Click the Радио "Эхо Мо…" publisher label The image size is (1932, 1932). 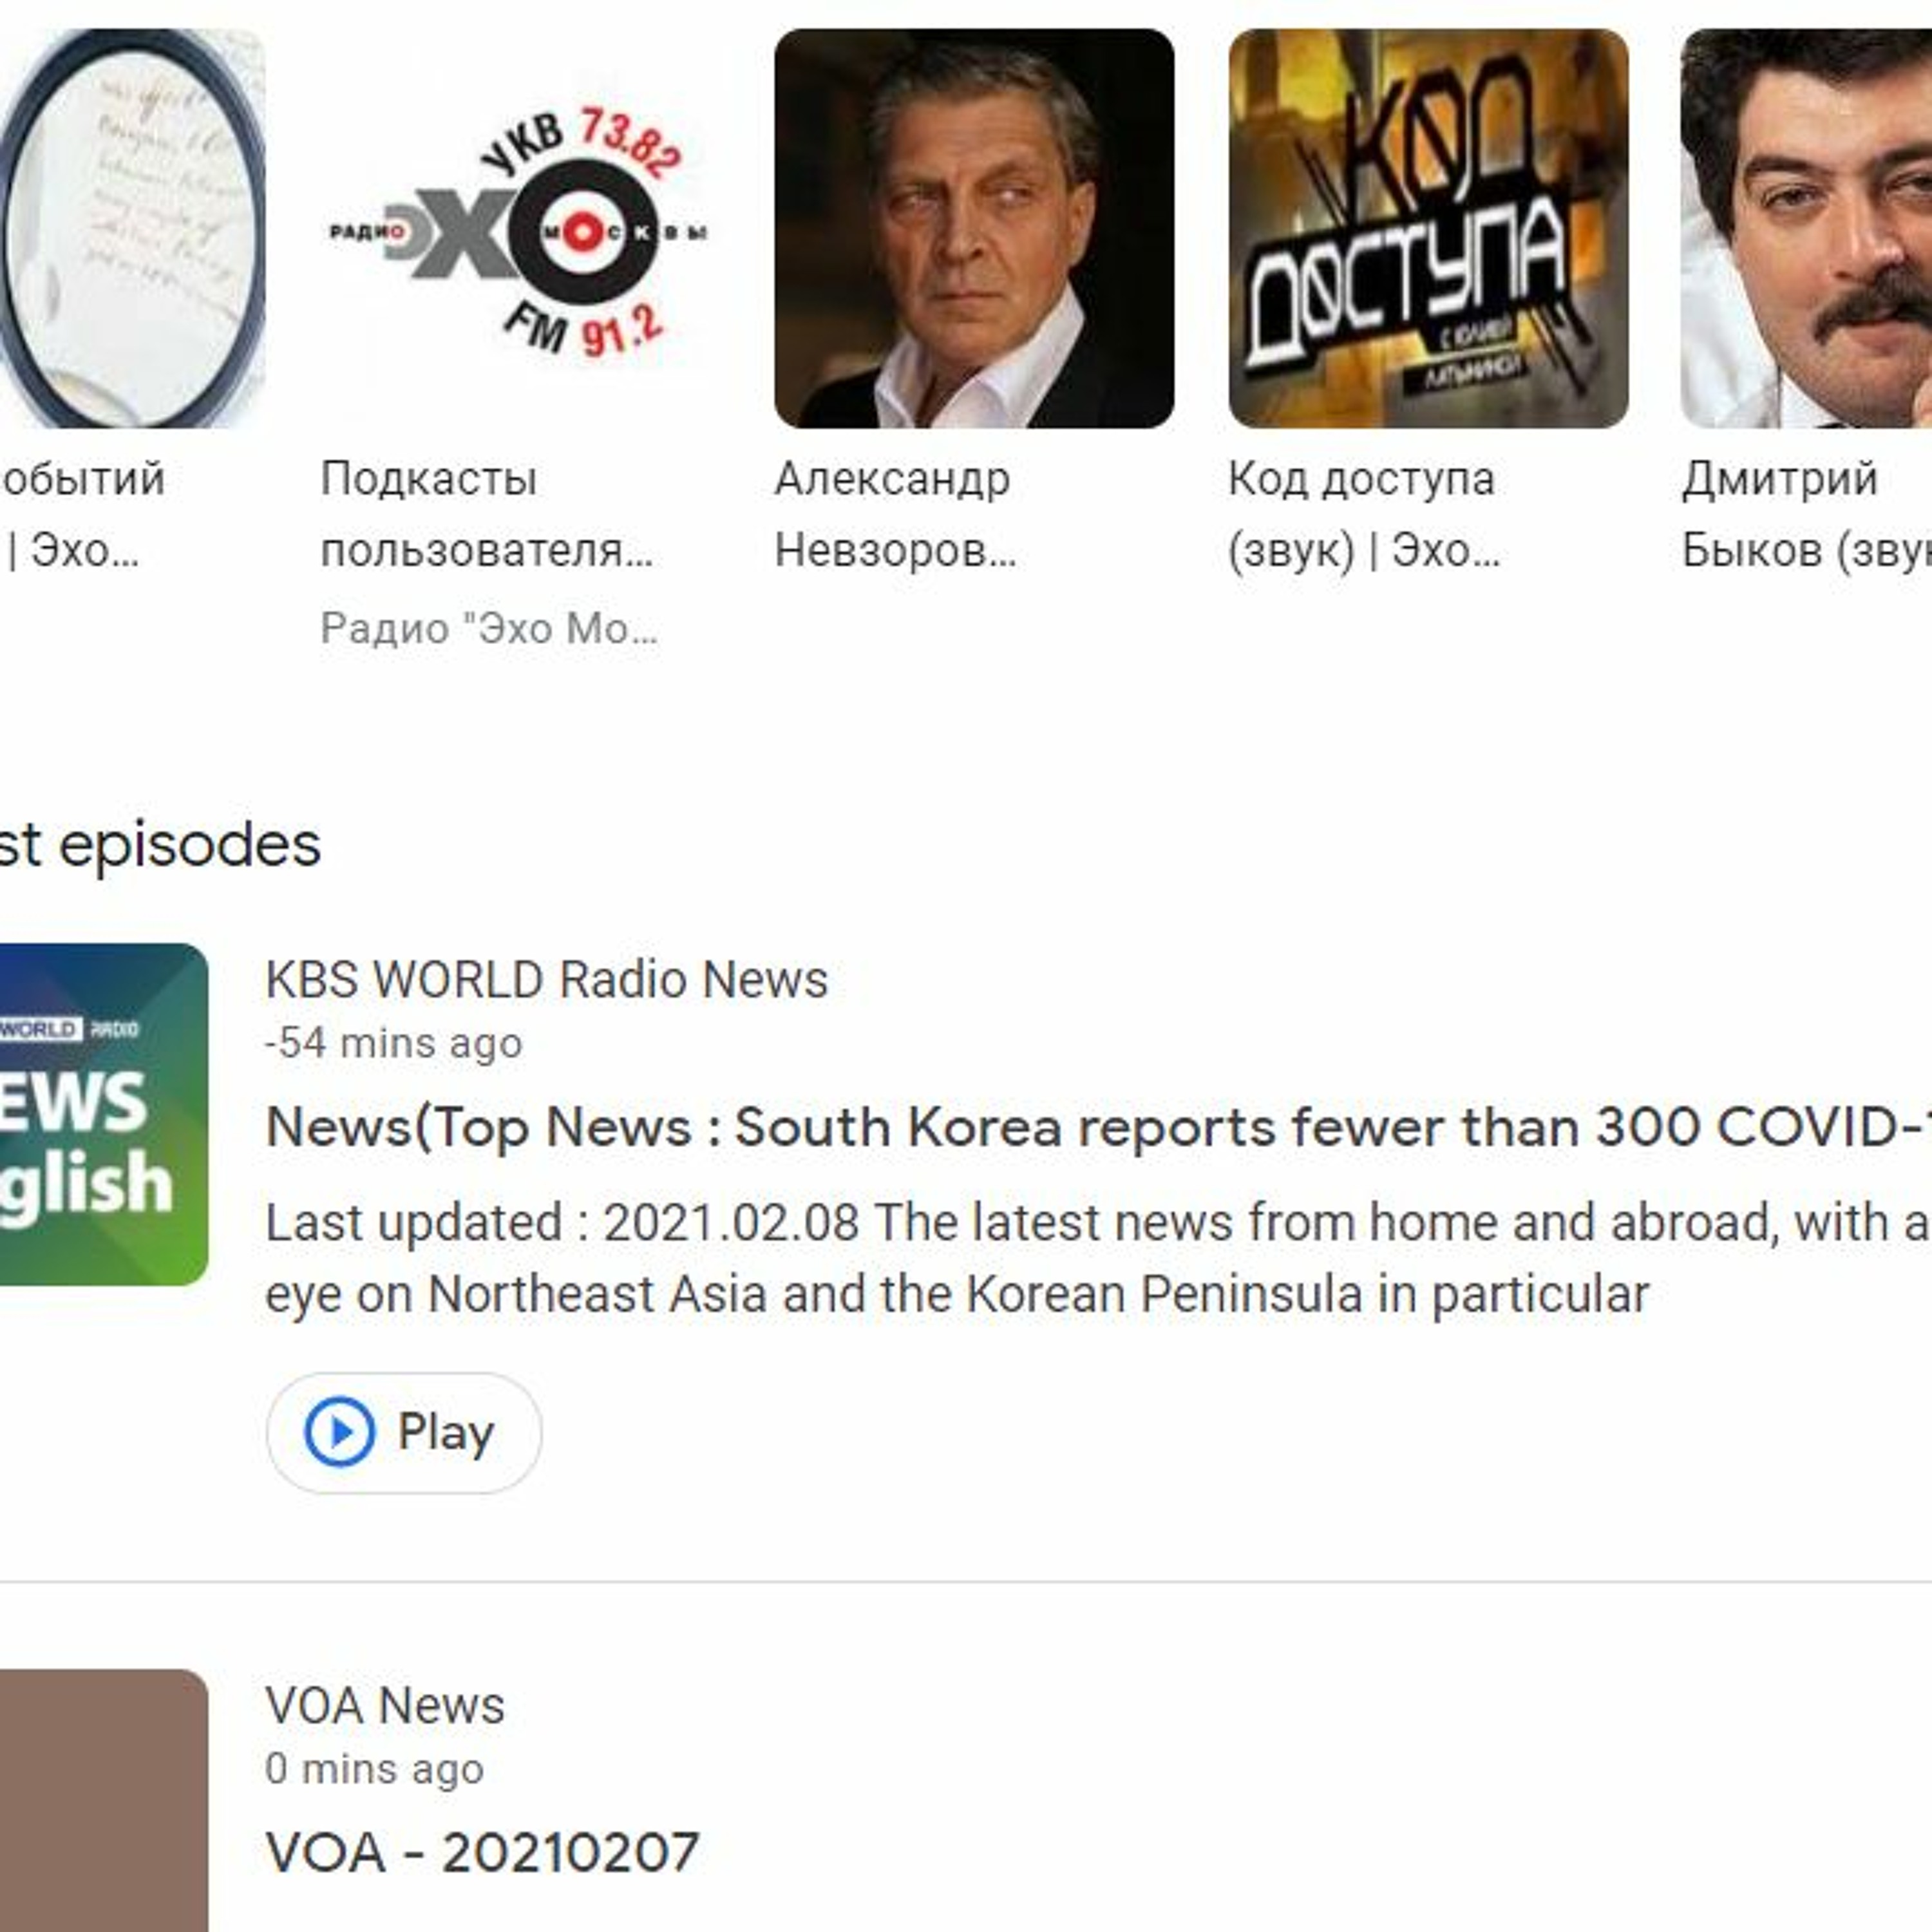(489, 629)
